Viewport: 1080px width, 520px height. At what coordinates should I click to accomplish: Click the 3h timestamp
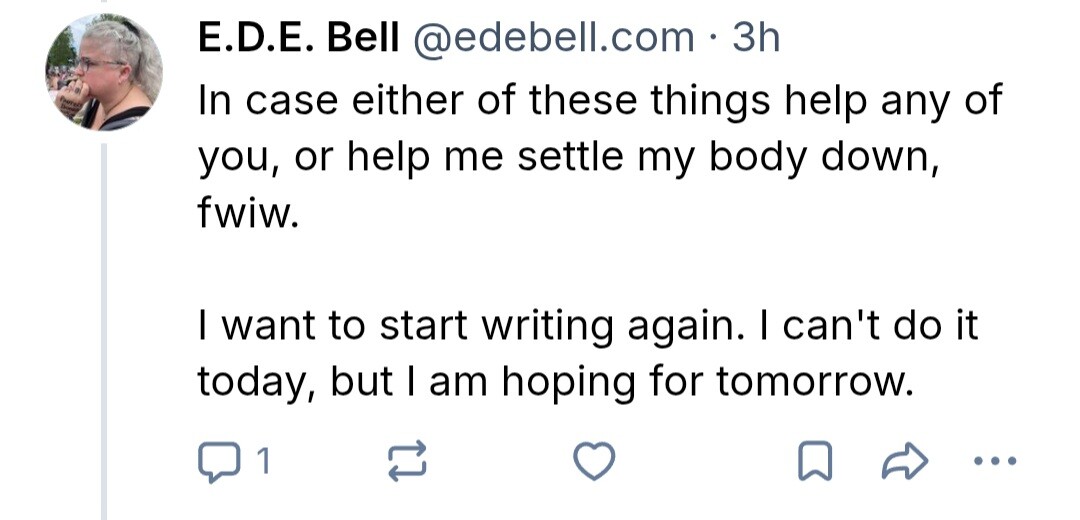pyautogui.click(x=756, y=38)
